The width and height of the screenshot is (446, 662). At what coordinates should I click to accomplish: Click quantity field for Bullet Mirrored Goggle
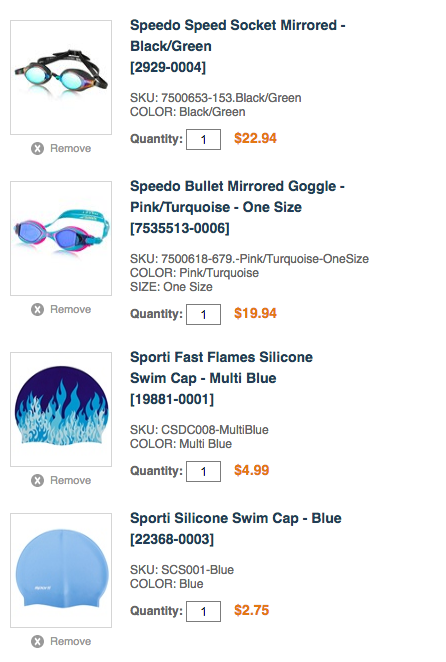tap(204, 314)
